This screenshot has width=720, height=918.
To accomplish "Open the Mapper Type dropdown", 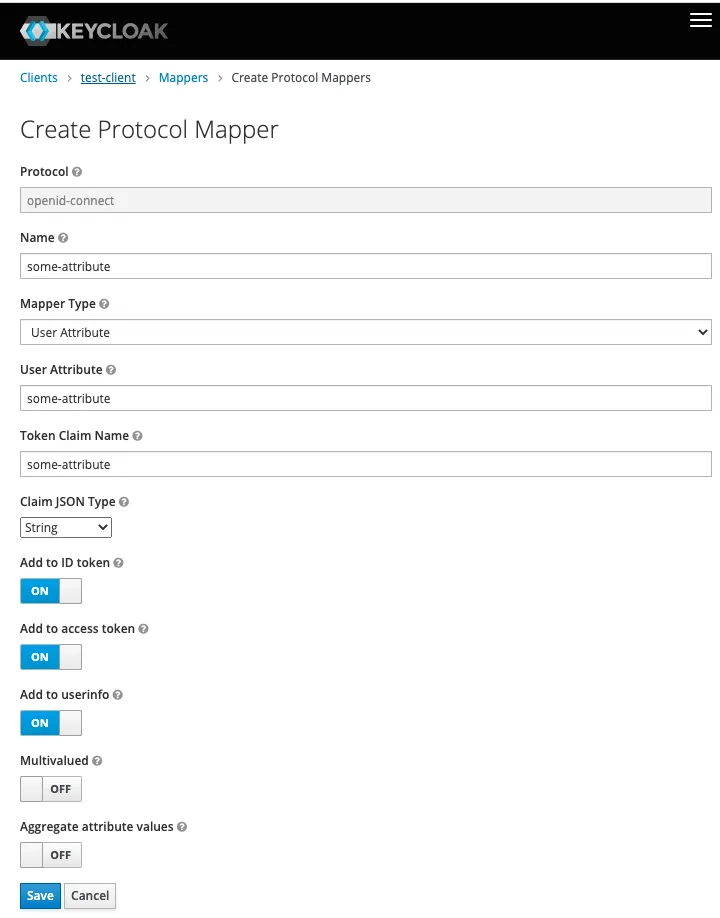I will tap(366, 332).
